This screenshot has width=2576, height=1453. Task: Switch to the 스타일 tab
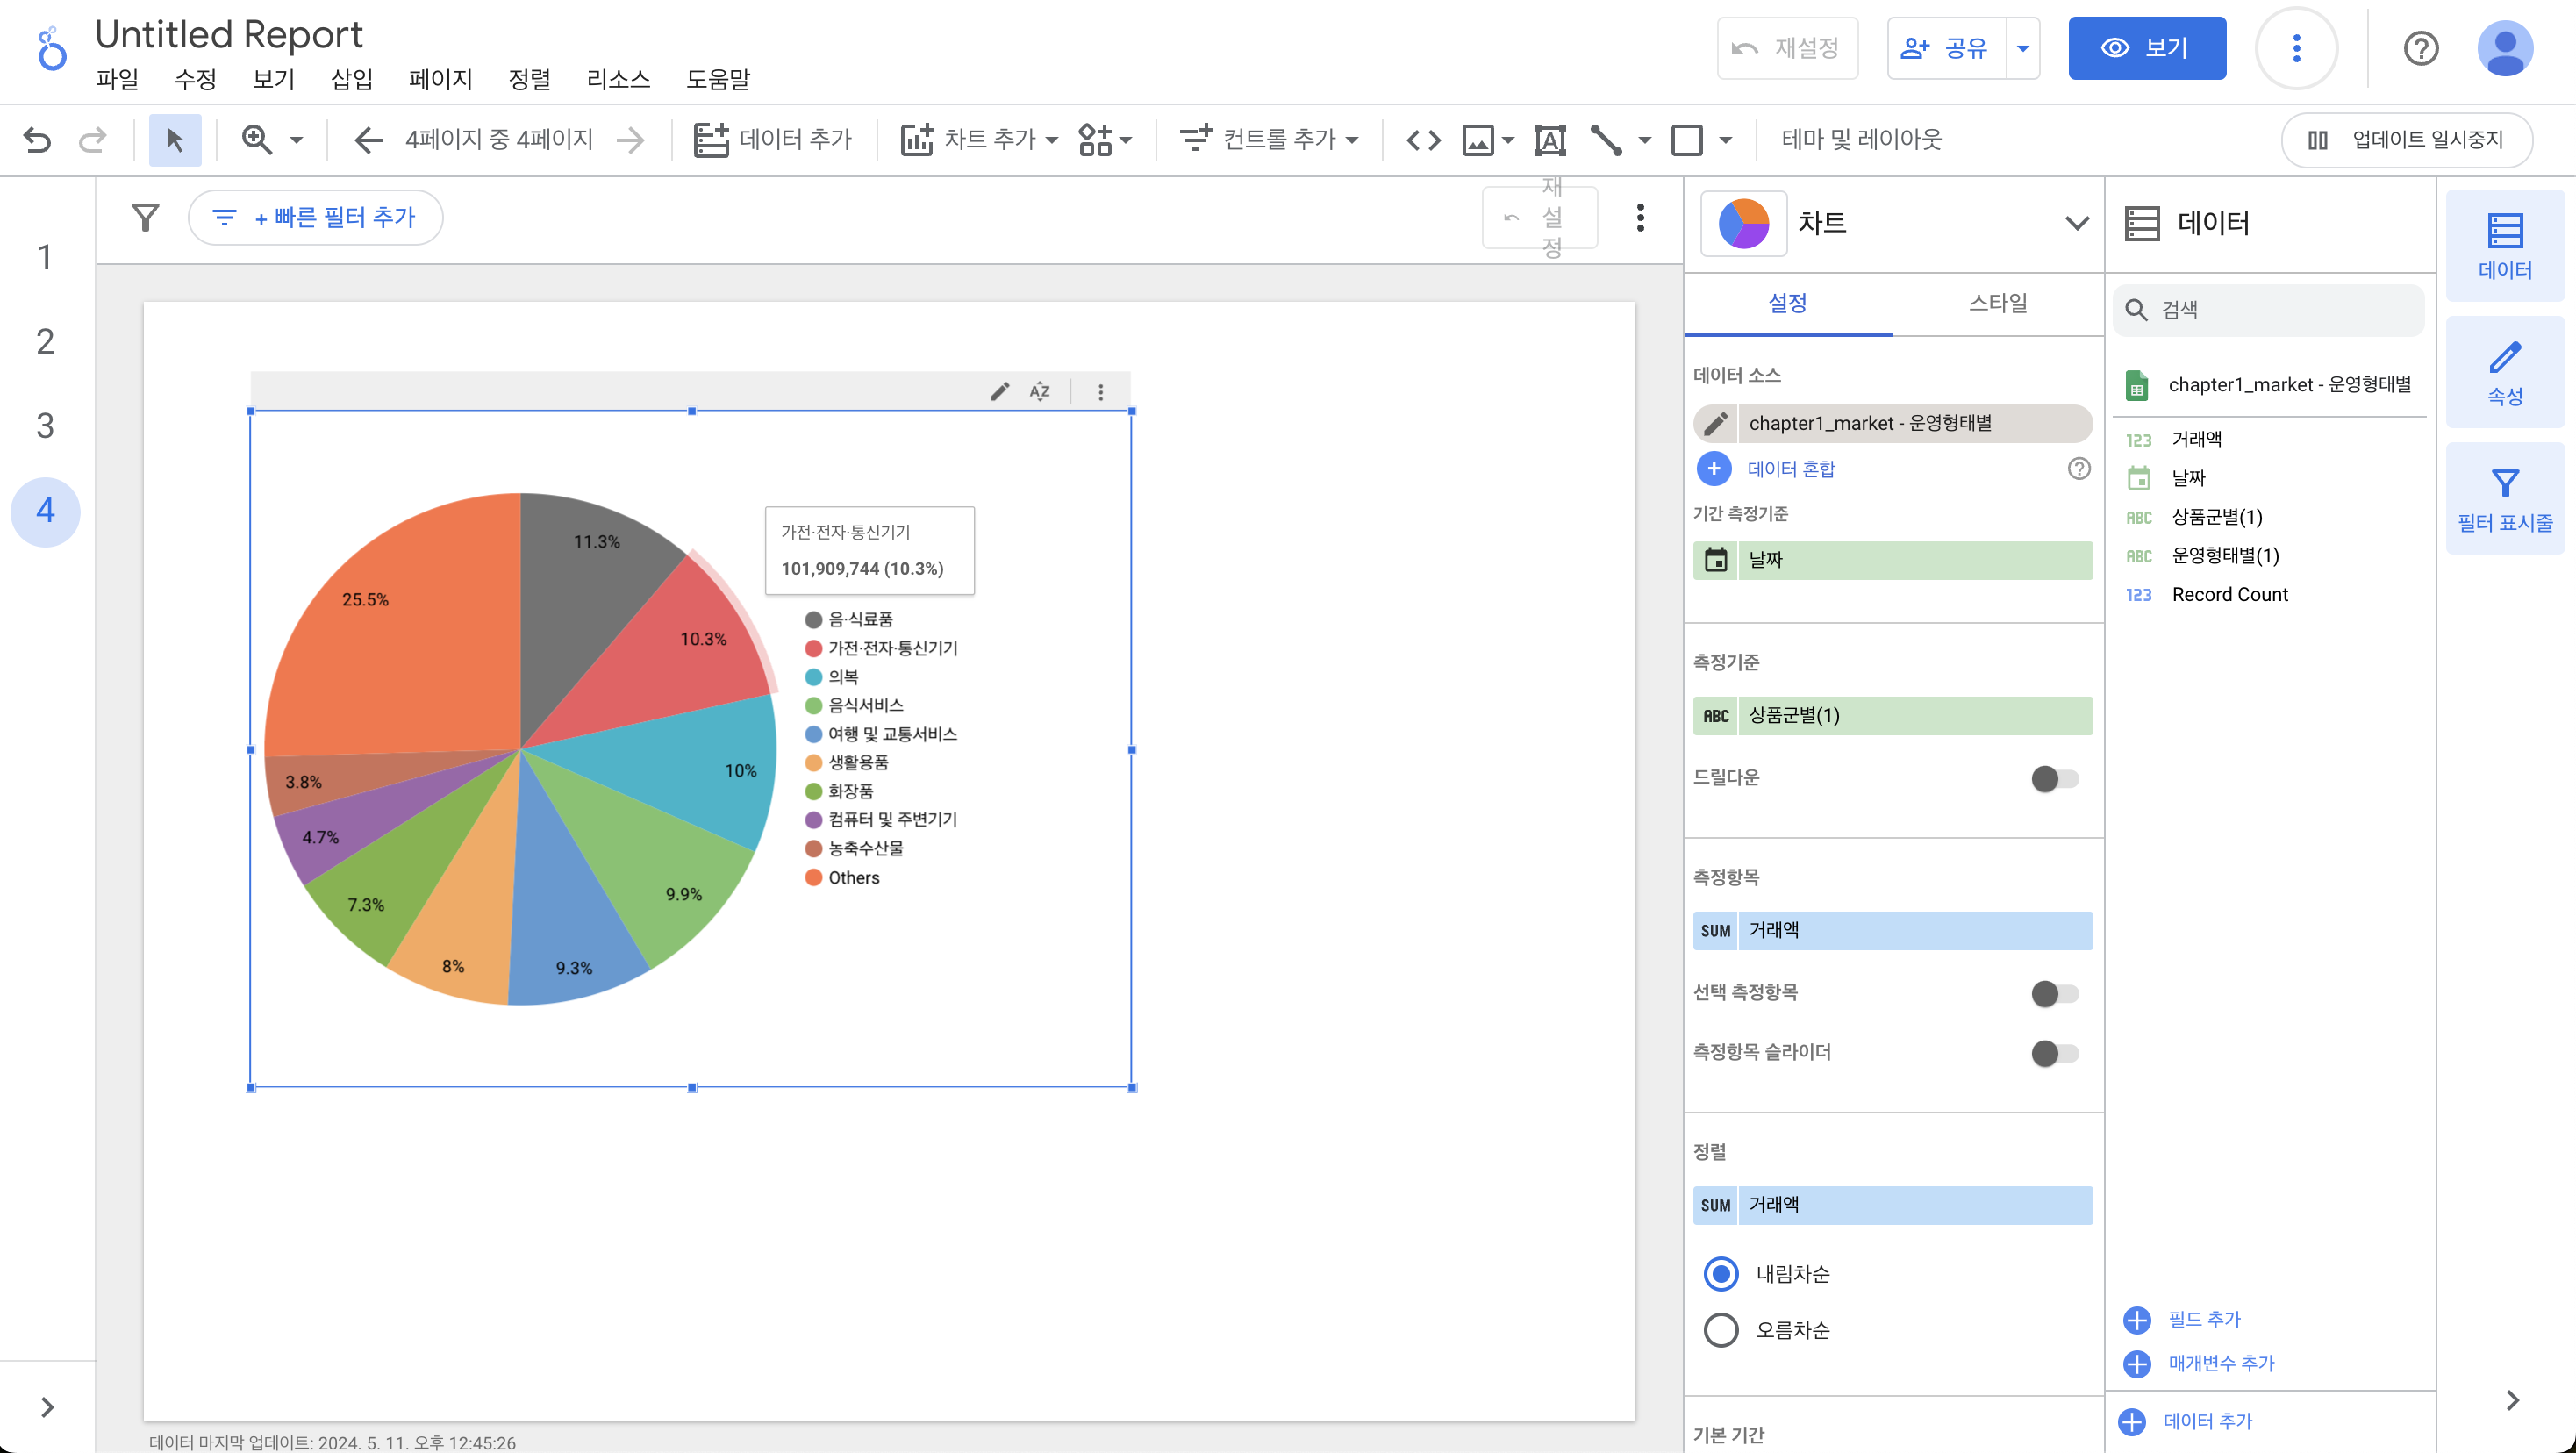point(1997,303)
